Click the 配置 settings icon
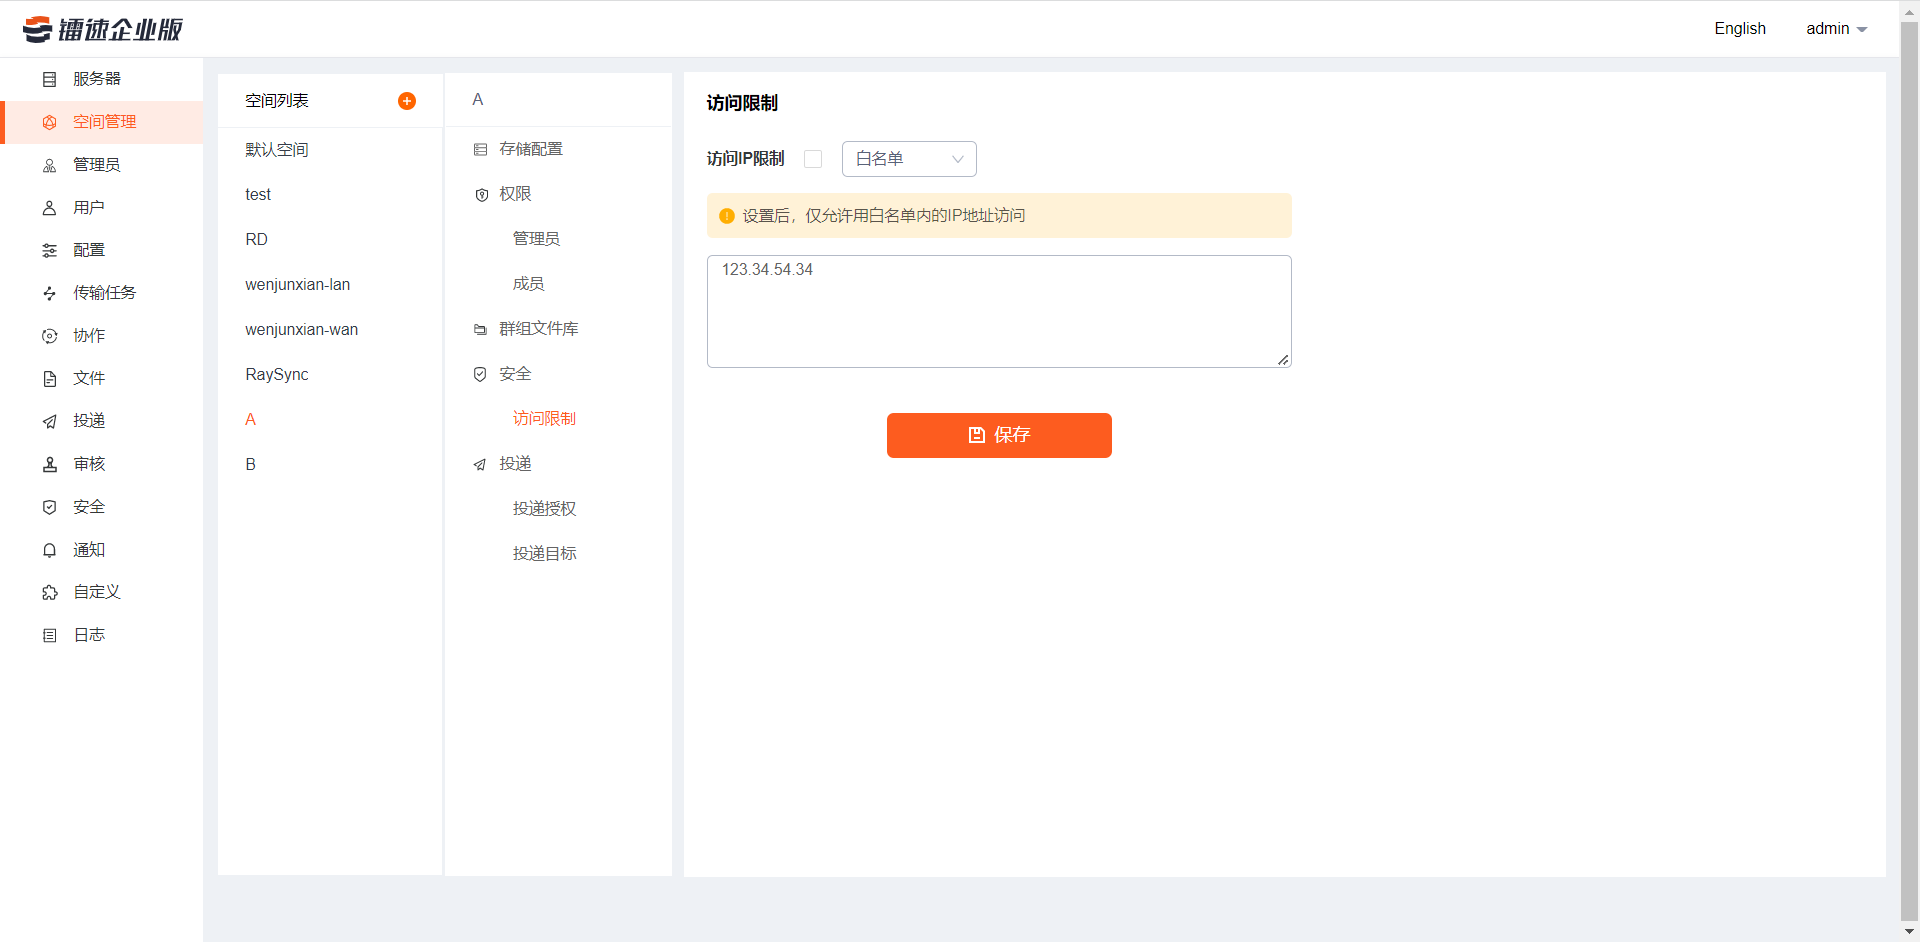The image size is (1920, 942). pos(49,250)
